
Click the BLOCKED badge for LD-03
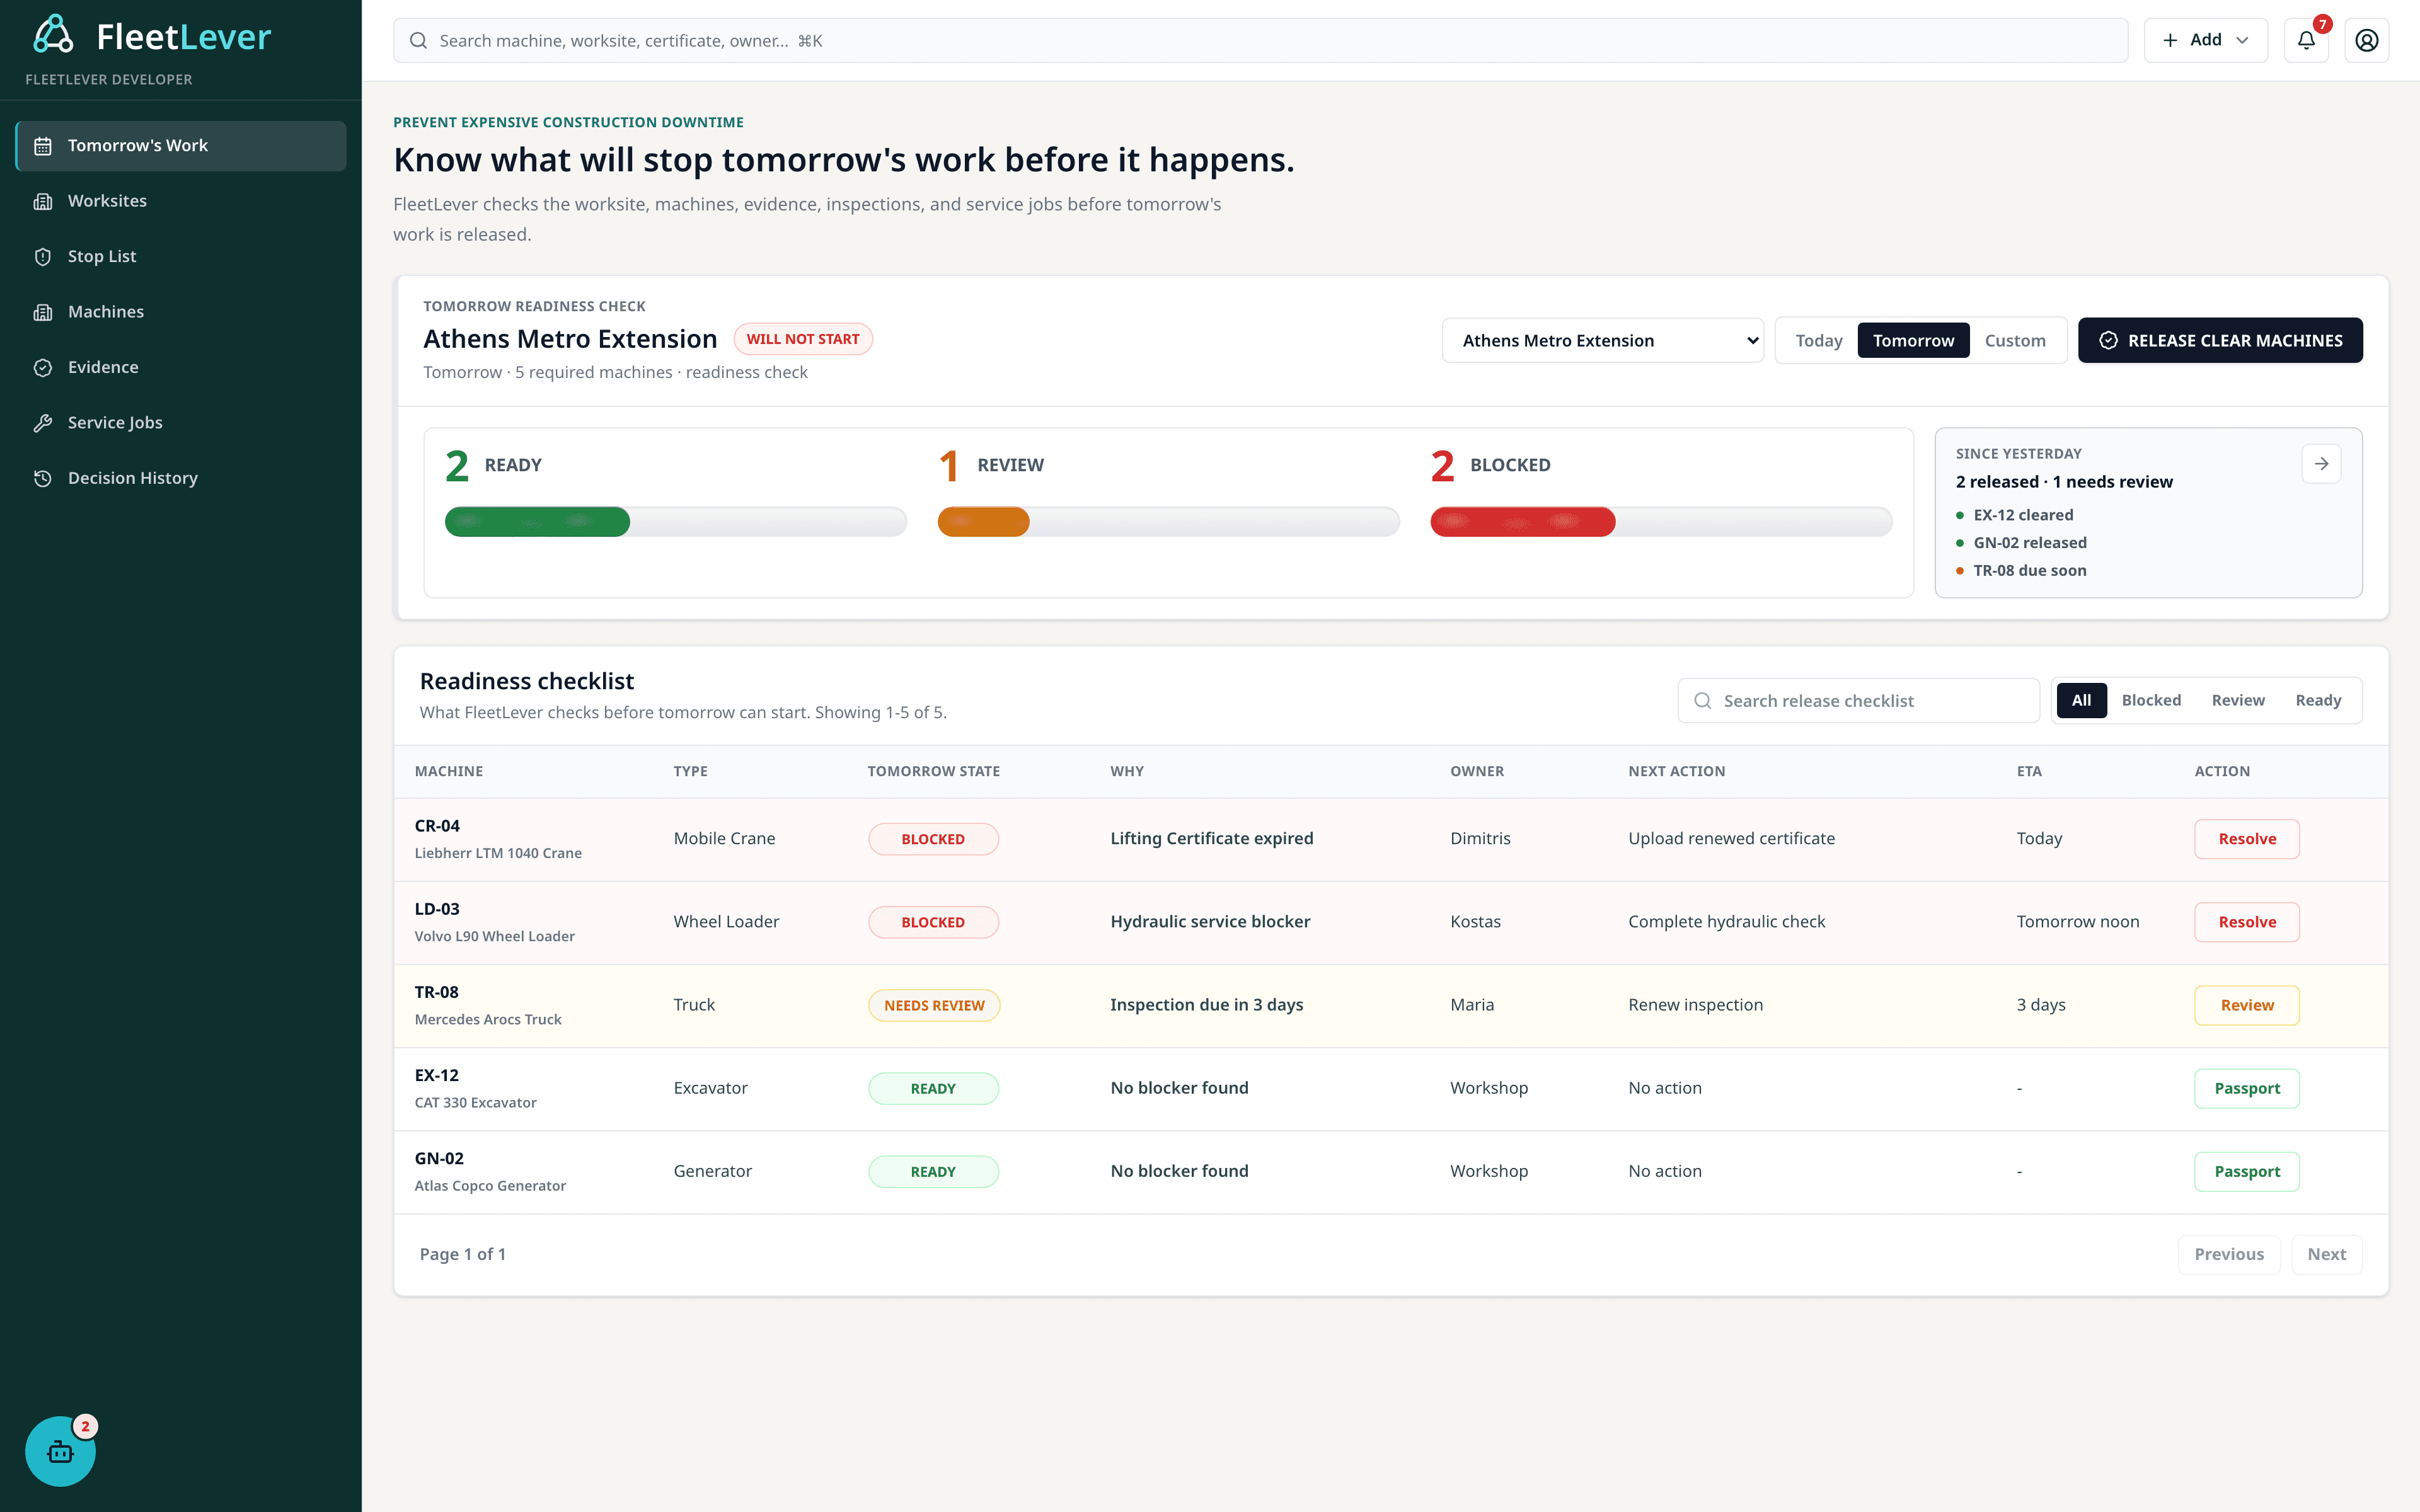pos(933,922)
